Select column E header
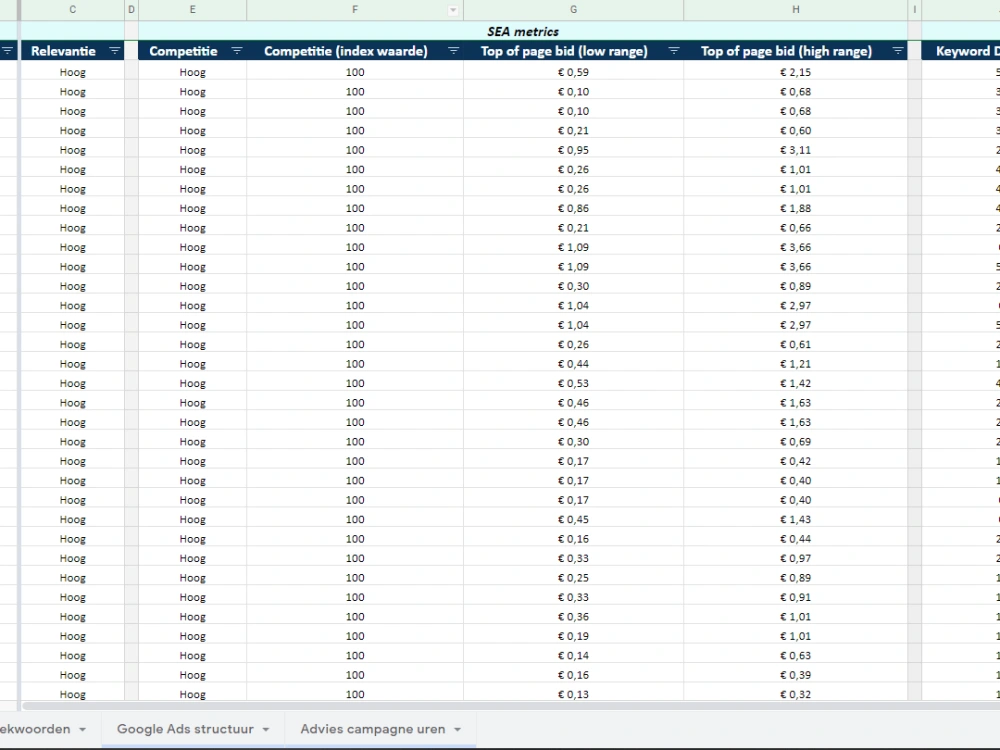 pyautogui.click(x=192, y=10)
